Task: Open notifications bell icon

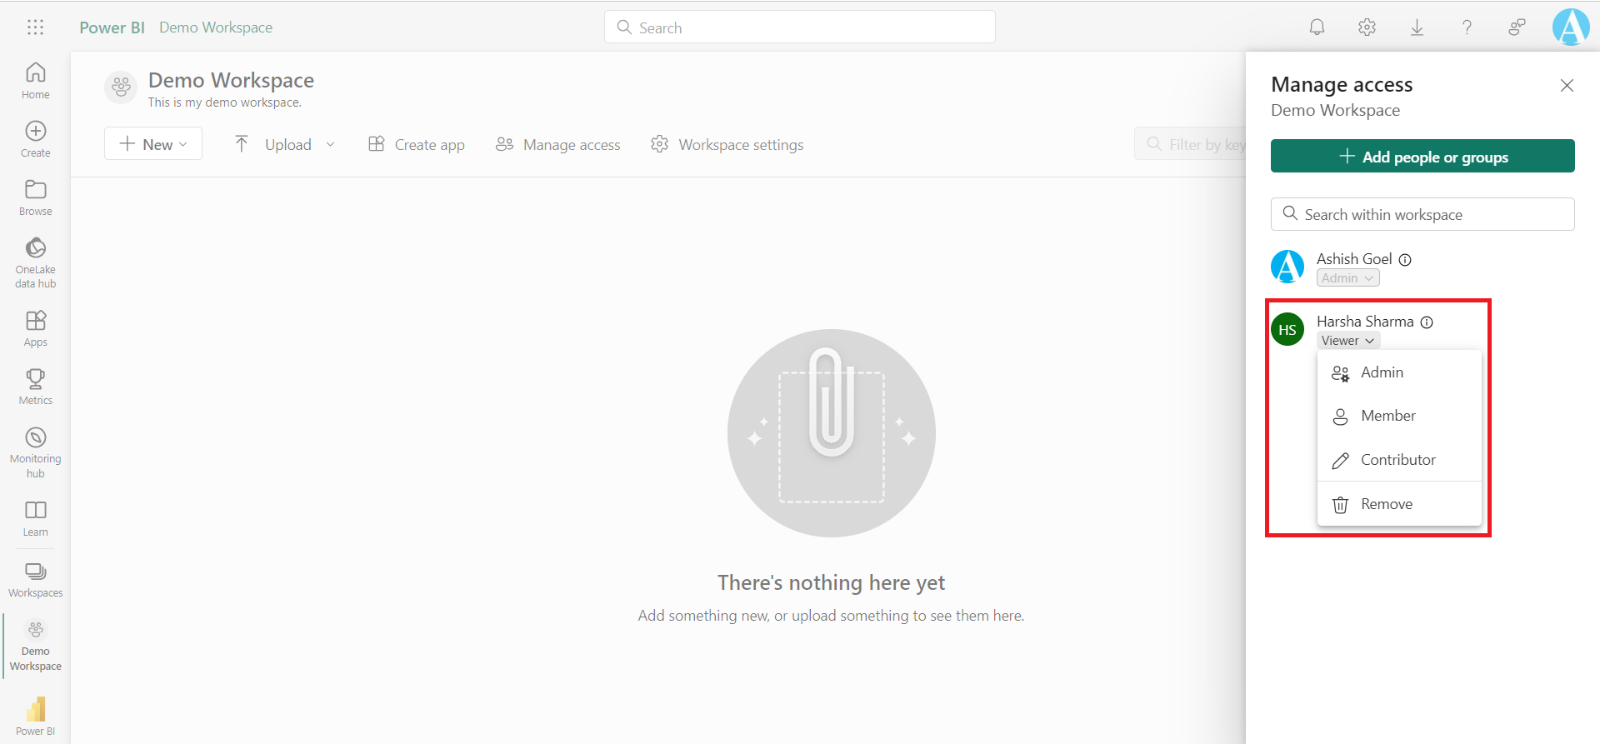Action: (1317, 28)
